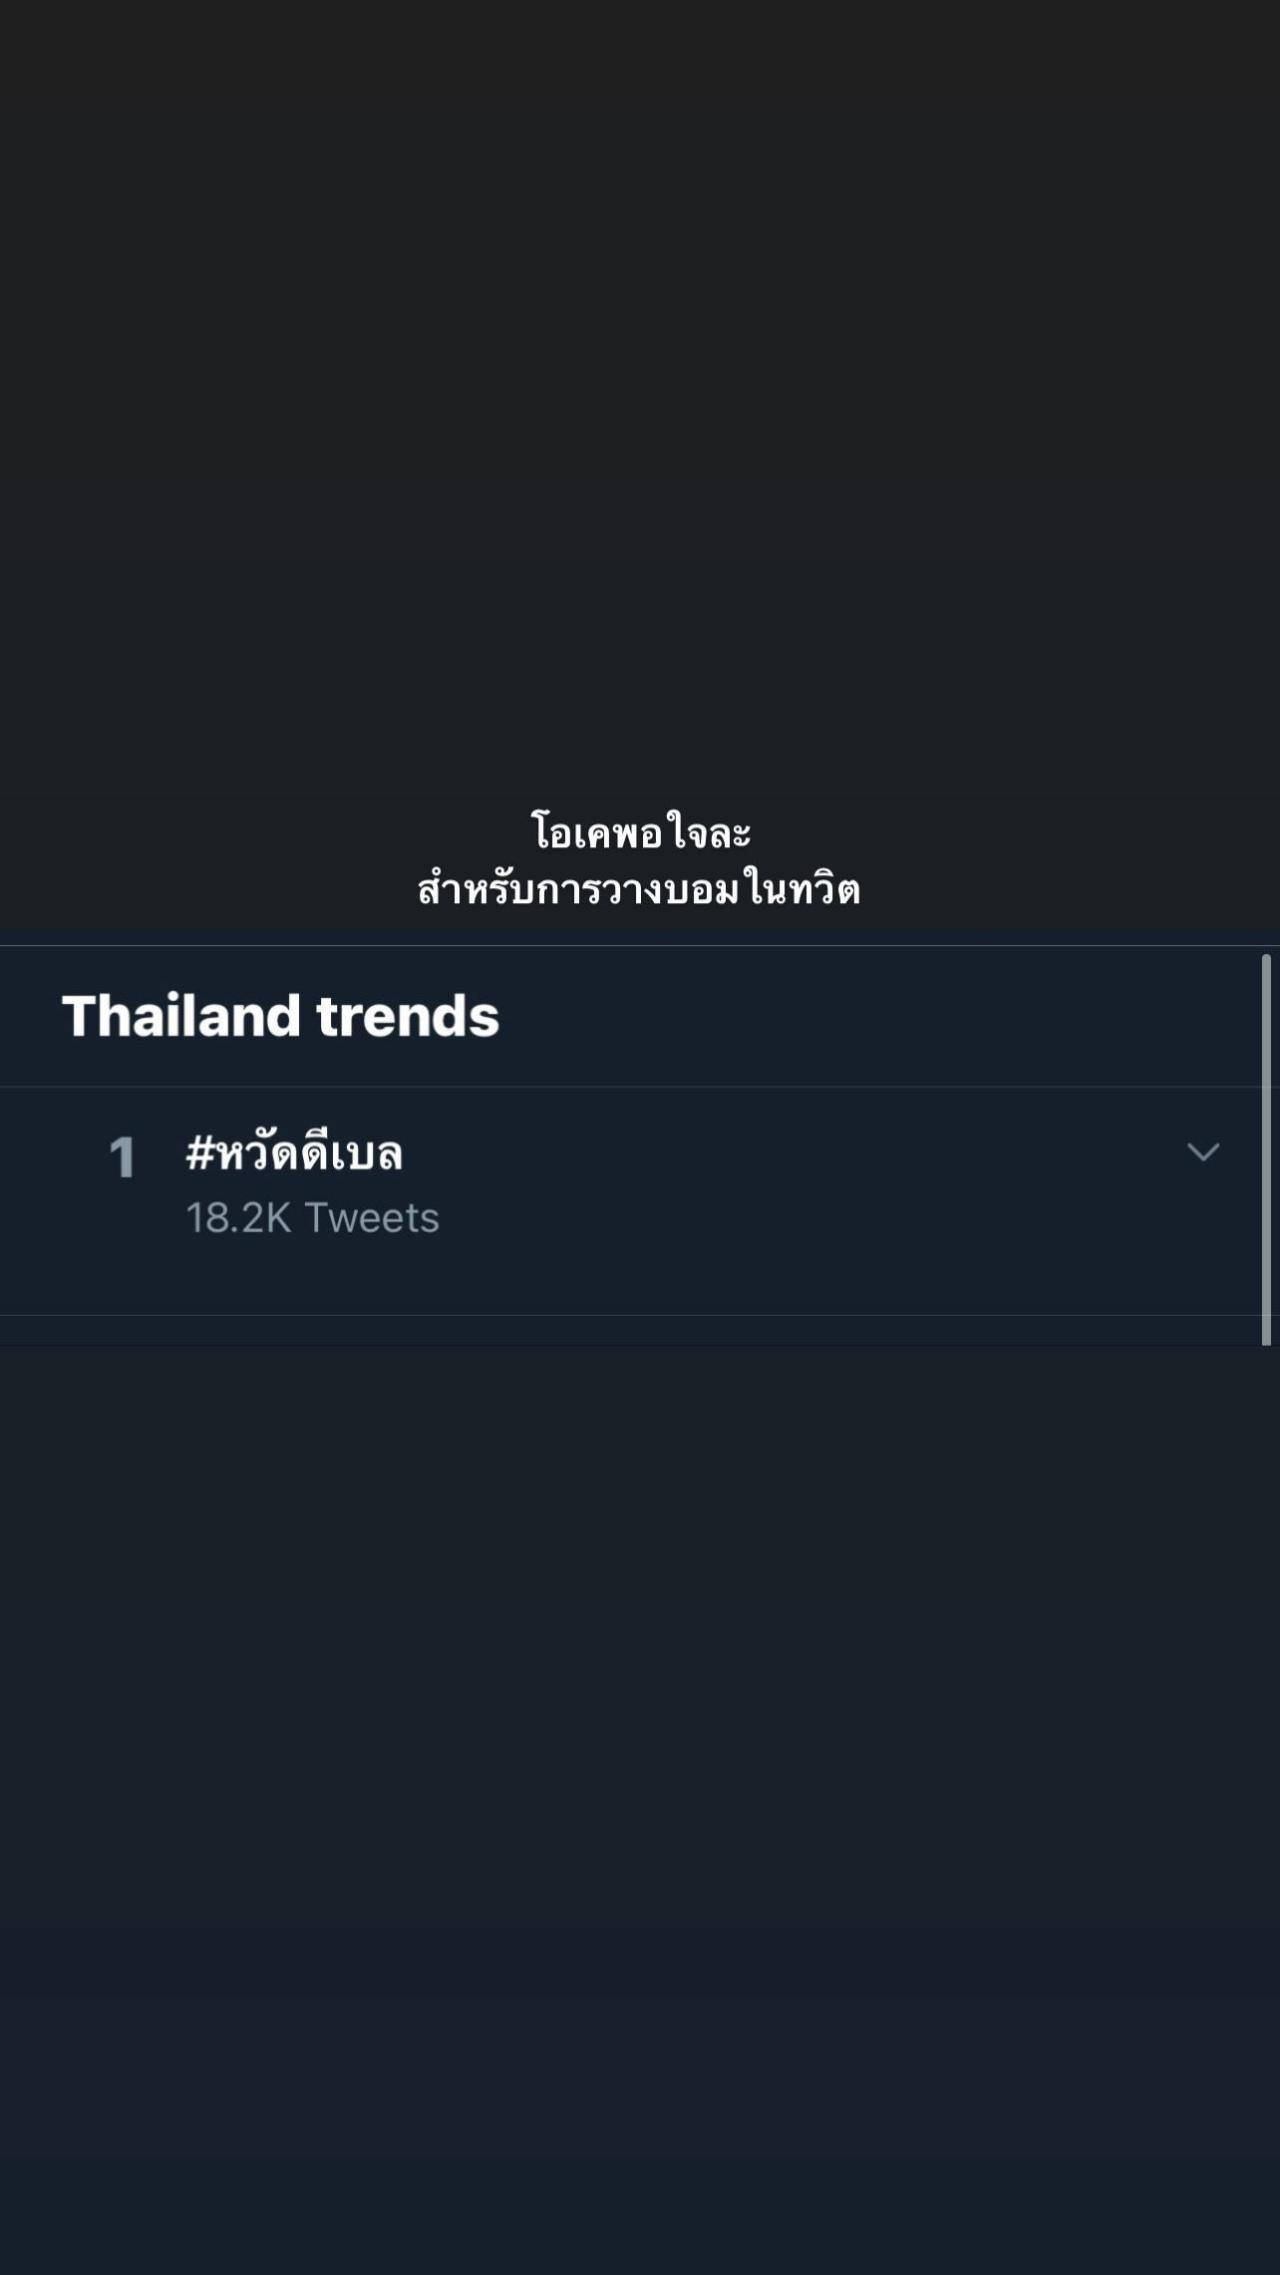The width and height of the screenshot is (1280, 2275).
Task: Click the empty dark area below the trends panel
Action: point(640,1800)
